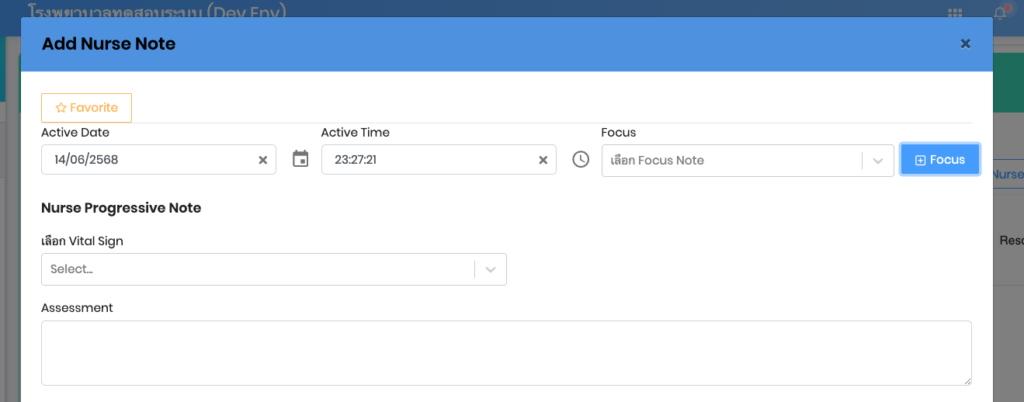Switch to the Nurse tab behind dialog

[x=1008, y=174]
